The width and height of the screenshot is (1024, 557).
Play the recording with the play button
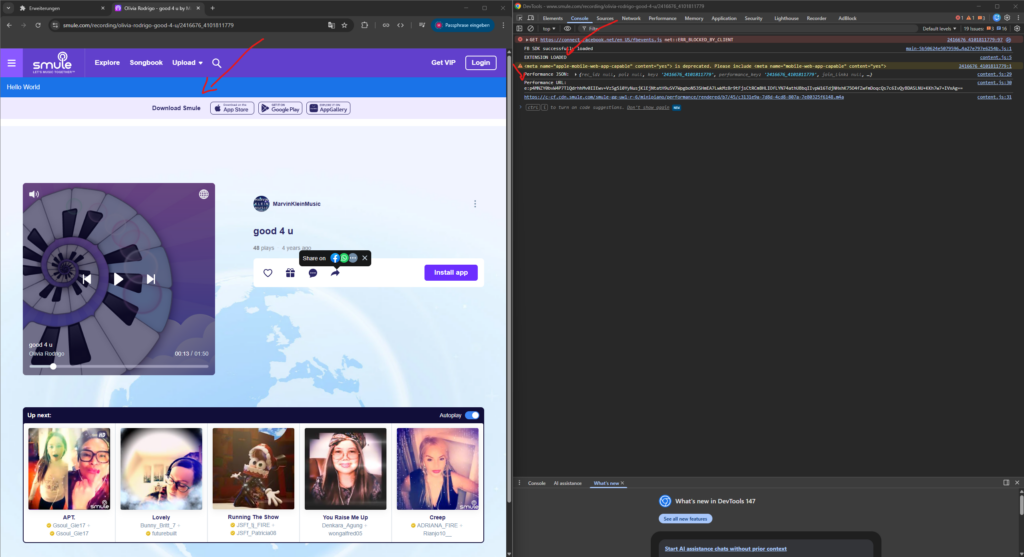pos(118,279)
